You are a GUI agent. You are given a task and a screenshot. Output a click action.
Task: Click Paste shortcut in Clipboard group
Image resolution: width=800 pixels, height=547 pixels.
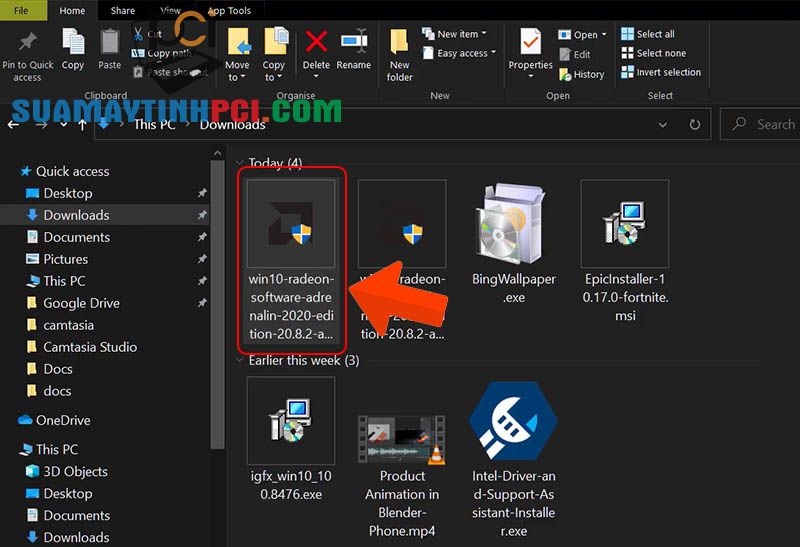point(171,72)
